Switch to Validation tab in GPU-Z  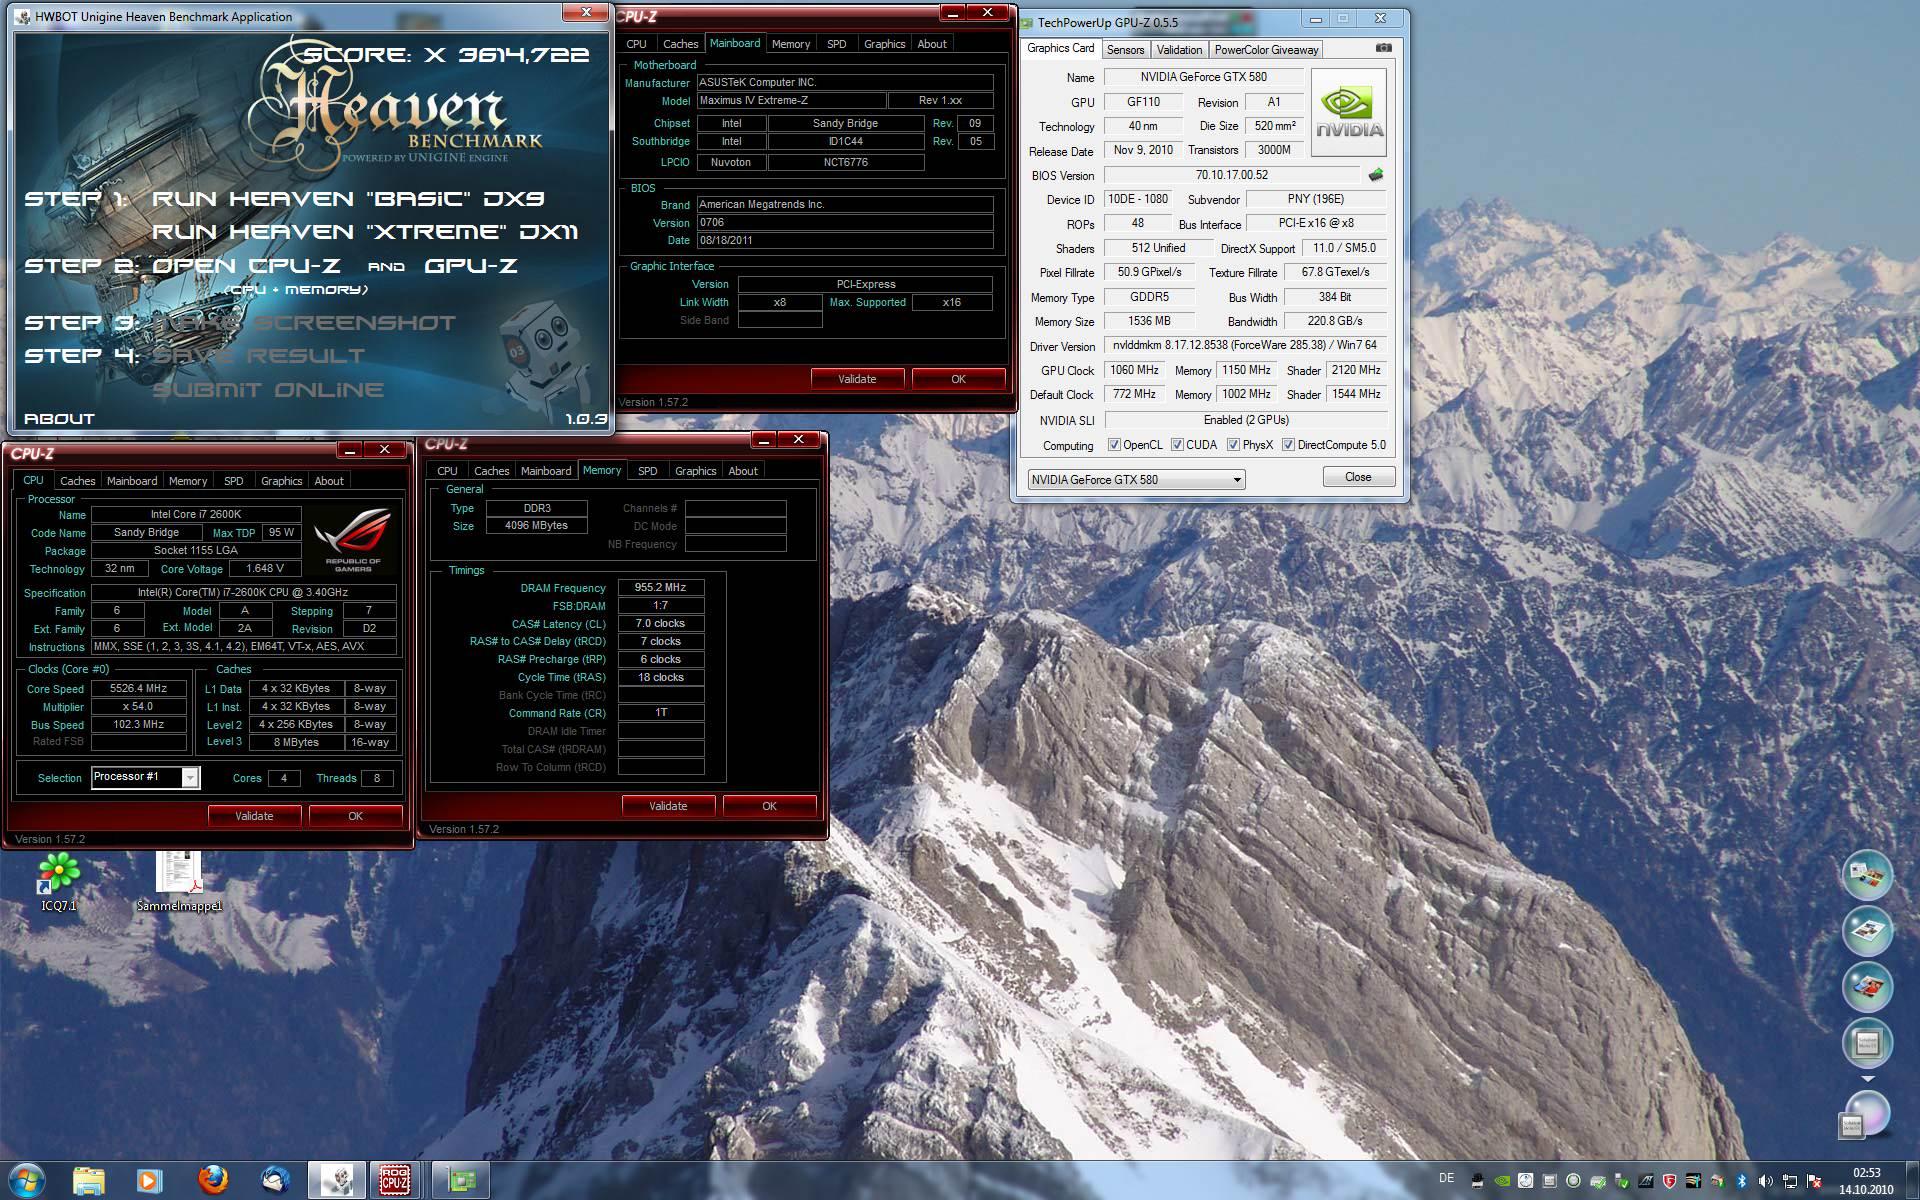point(1179,49)
